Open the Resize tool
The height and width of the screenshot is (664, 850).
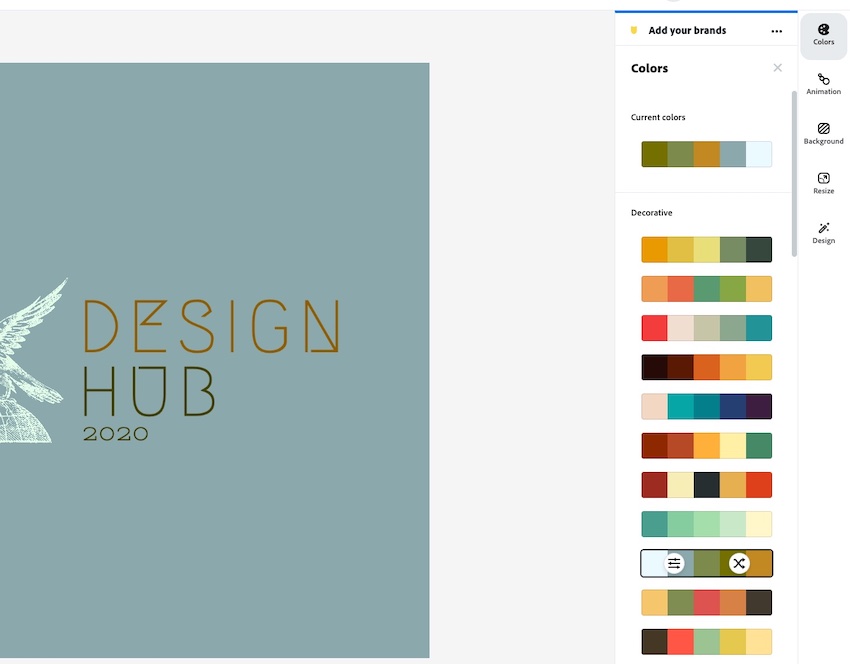tap(823, 183)
